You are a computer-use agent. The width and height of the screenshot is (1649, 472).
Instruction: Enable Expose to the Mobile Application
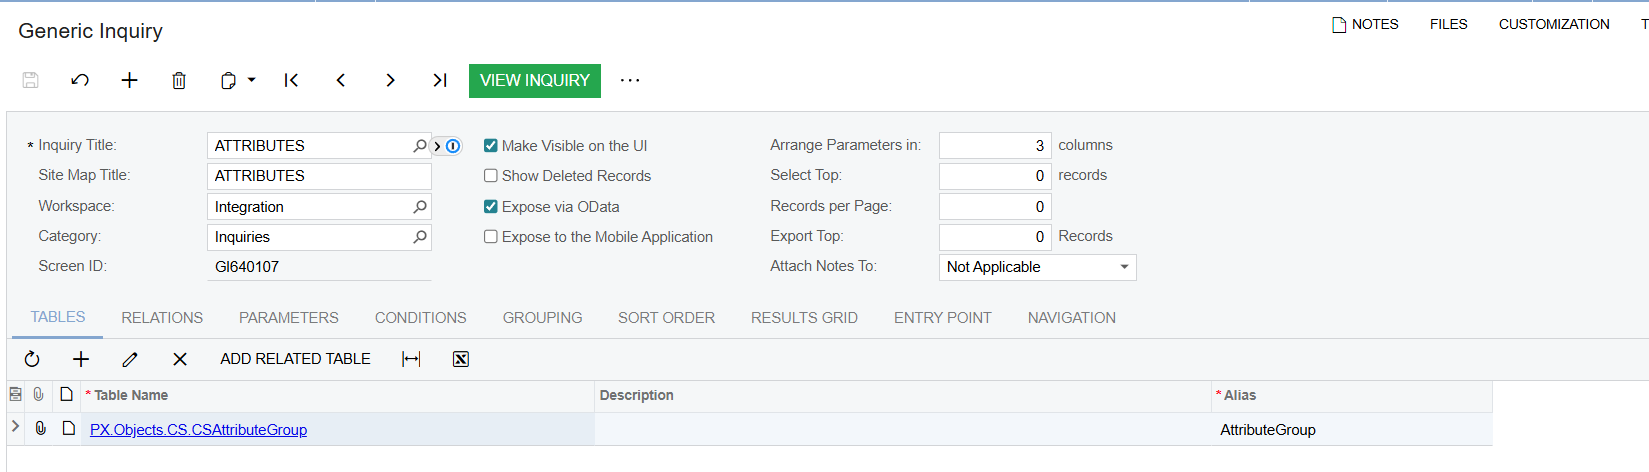coord(491,237)
